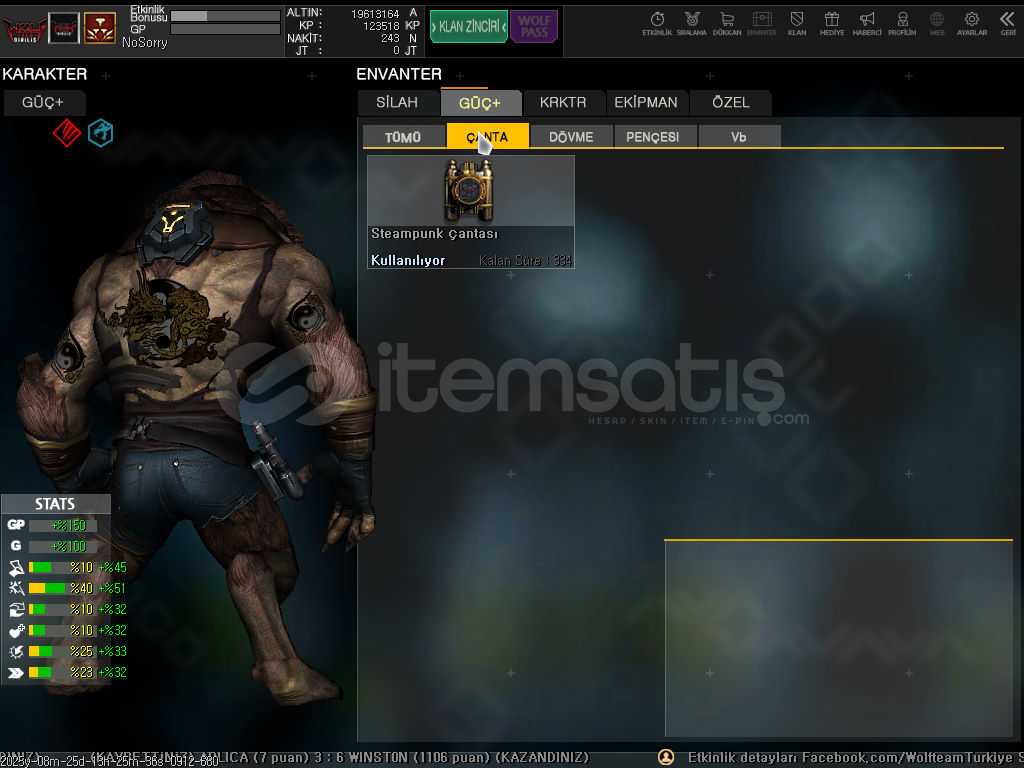Click the ALTIN value 19613164
The width and height of the screenshot is (1024, 768).
[x=375, y=14]
